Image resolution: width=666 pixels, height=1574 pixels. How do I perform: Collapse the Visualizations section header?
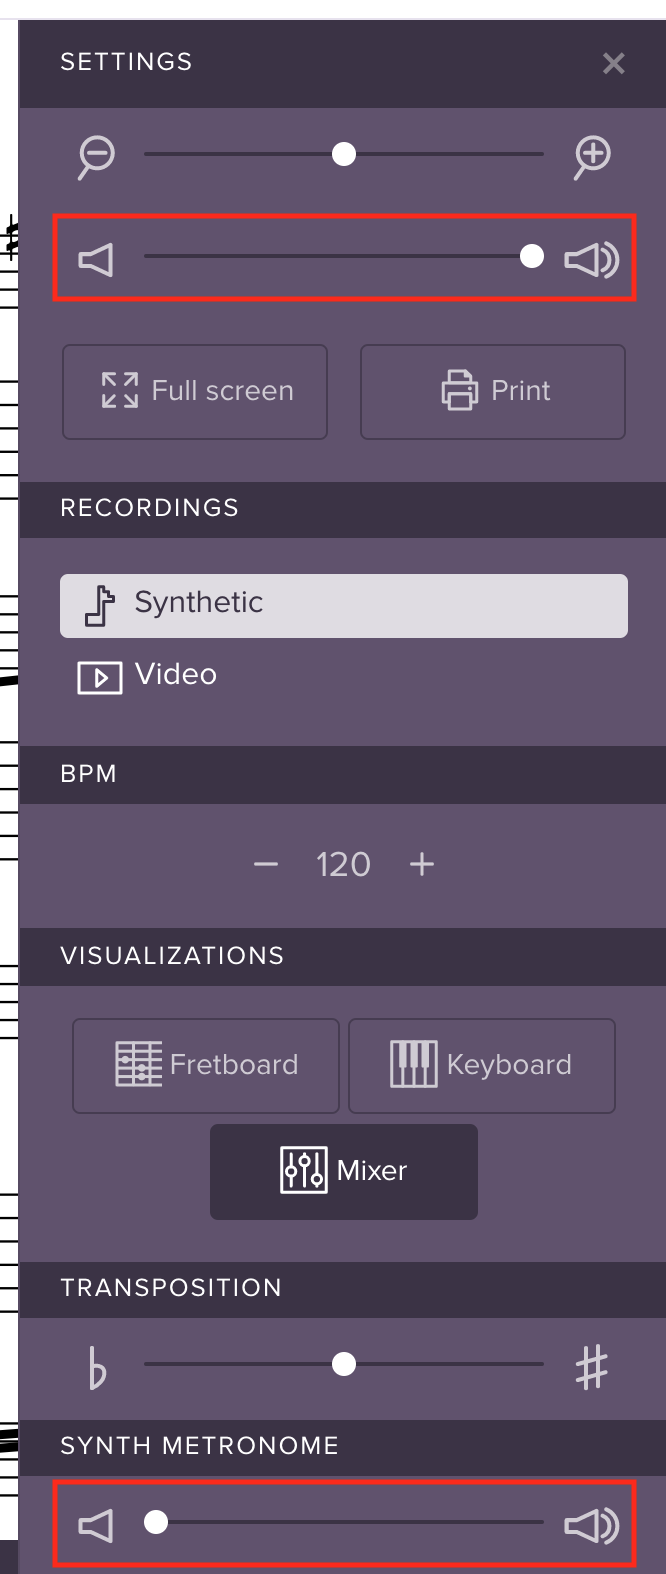[170, 956]
